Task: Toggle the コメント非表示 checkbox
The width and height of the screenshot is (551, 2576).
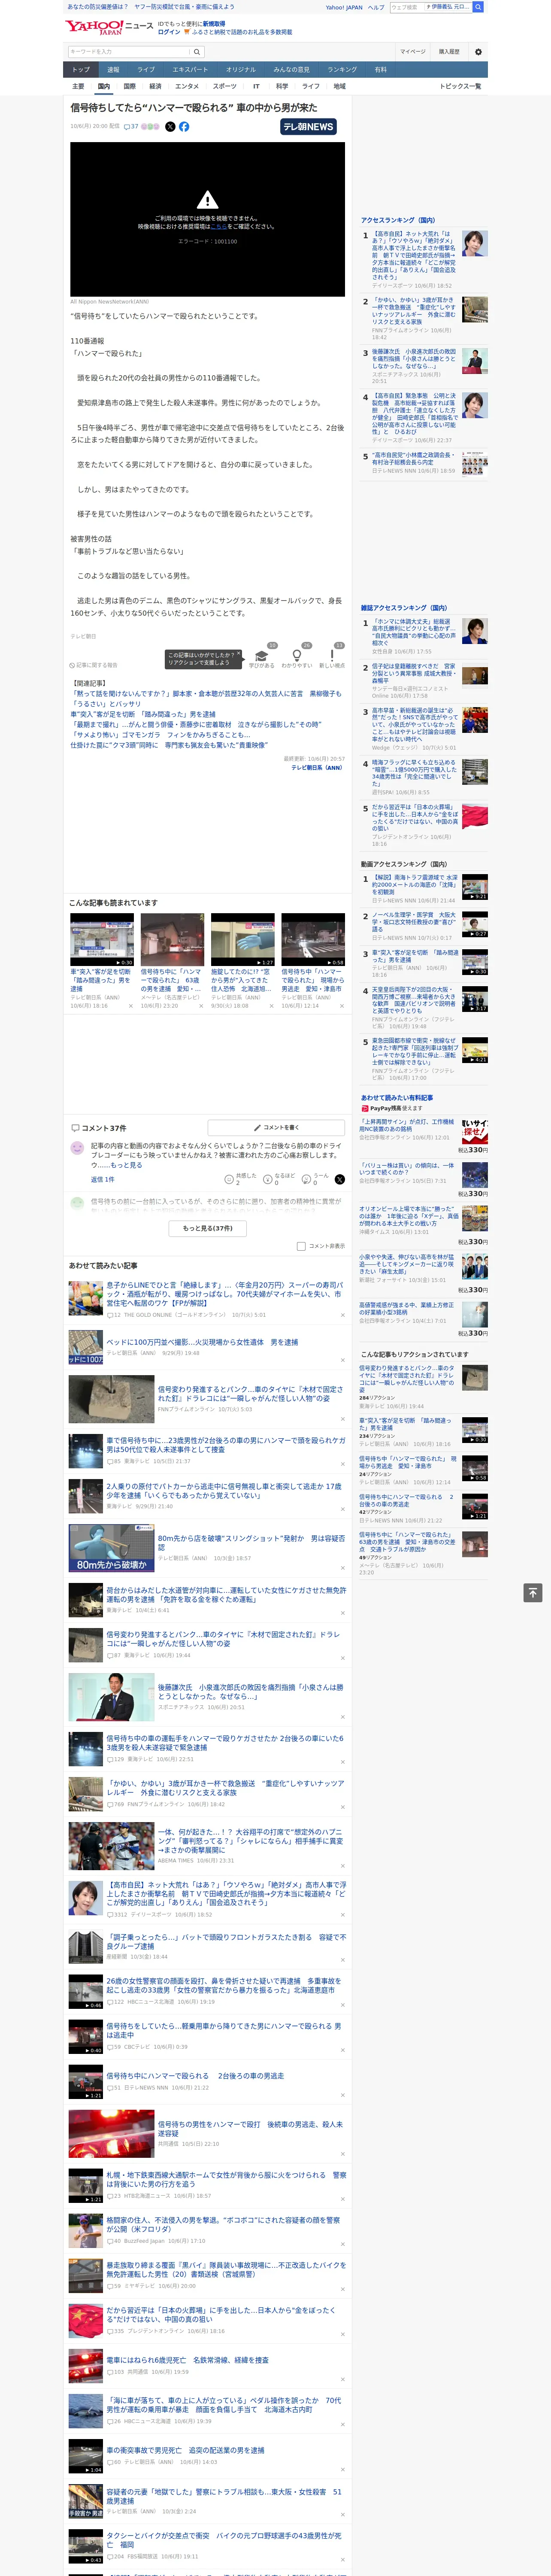Action: 301,1246
